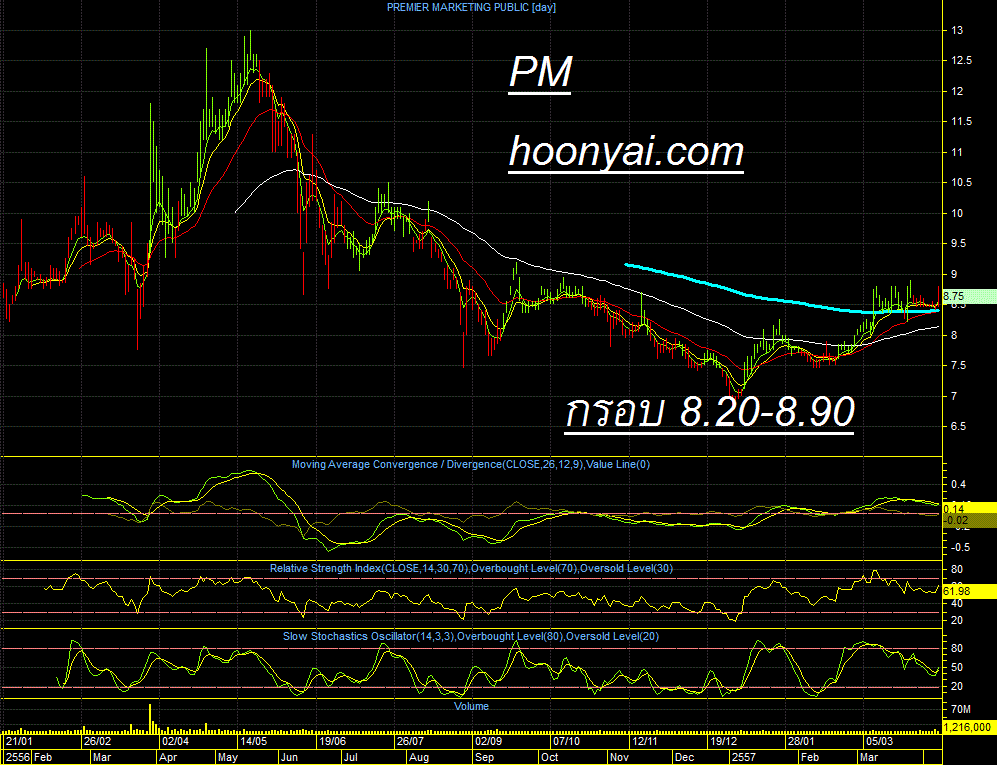
Task: Select the Apr month label
Action: click(168, 757)
